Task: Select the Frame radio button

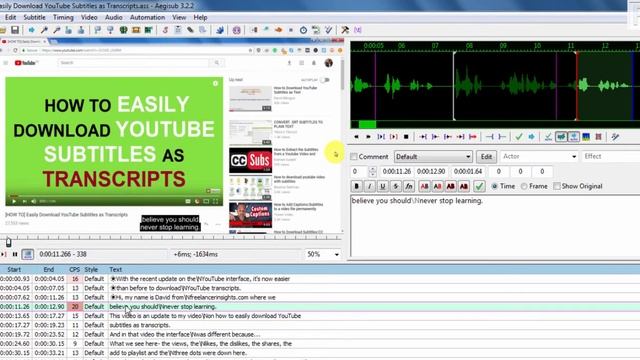Action: point(524,186)
